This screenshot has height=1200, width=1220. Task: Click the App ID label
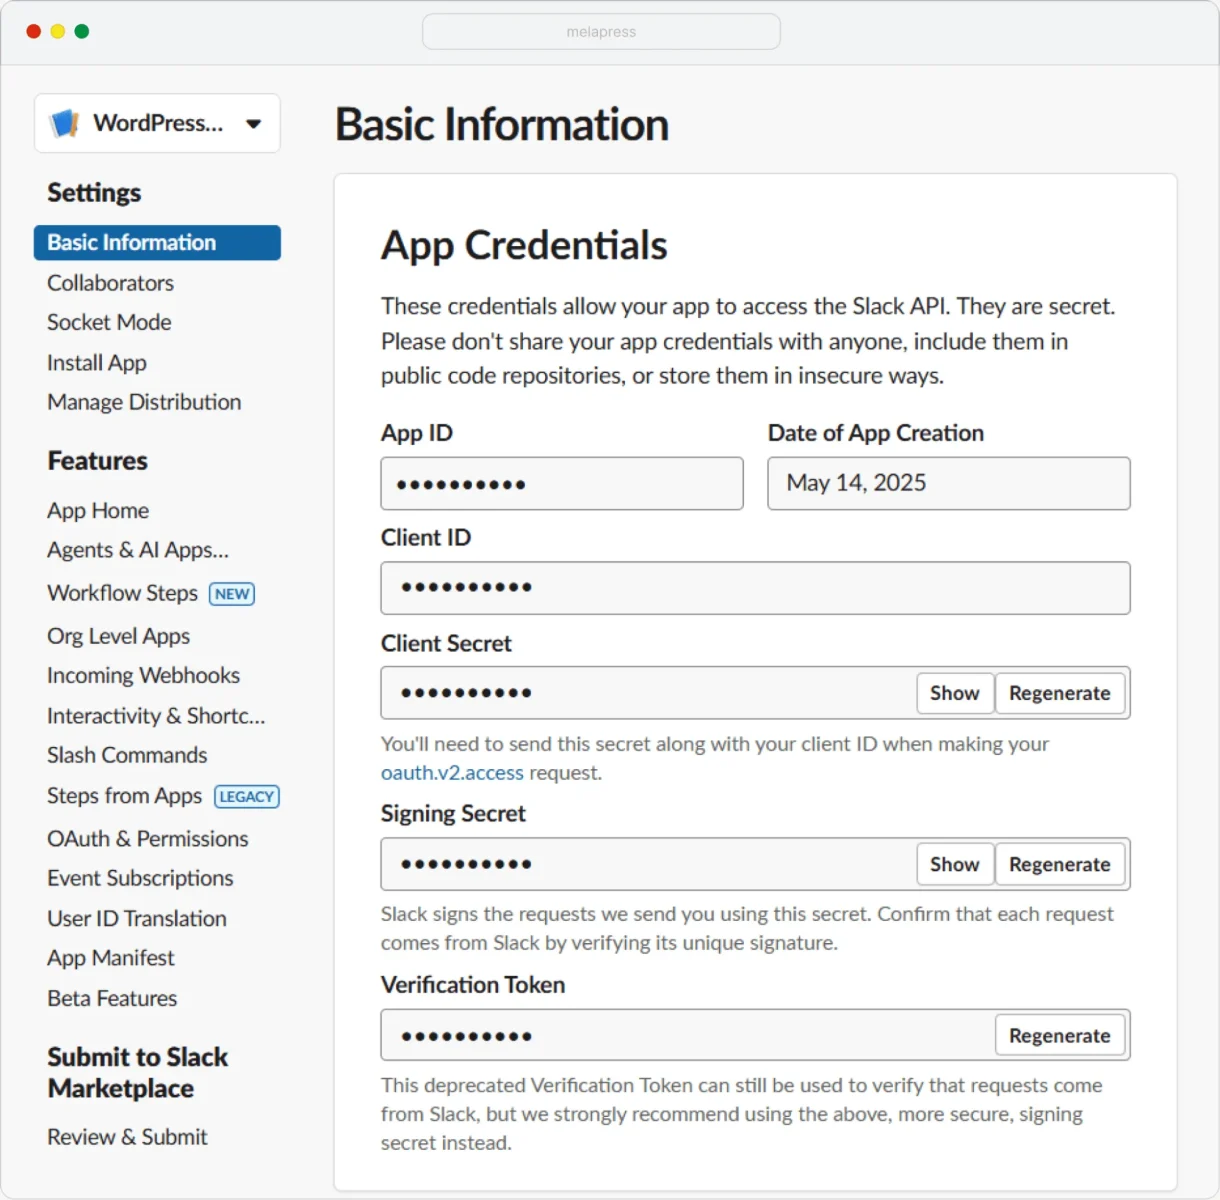coord(417,433)
